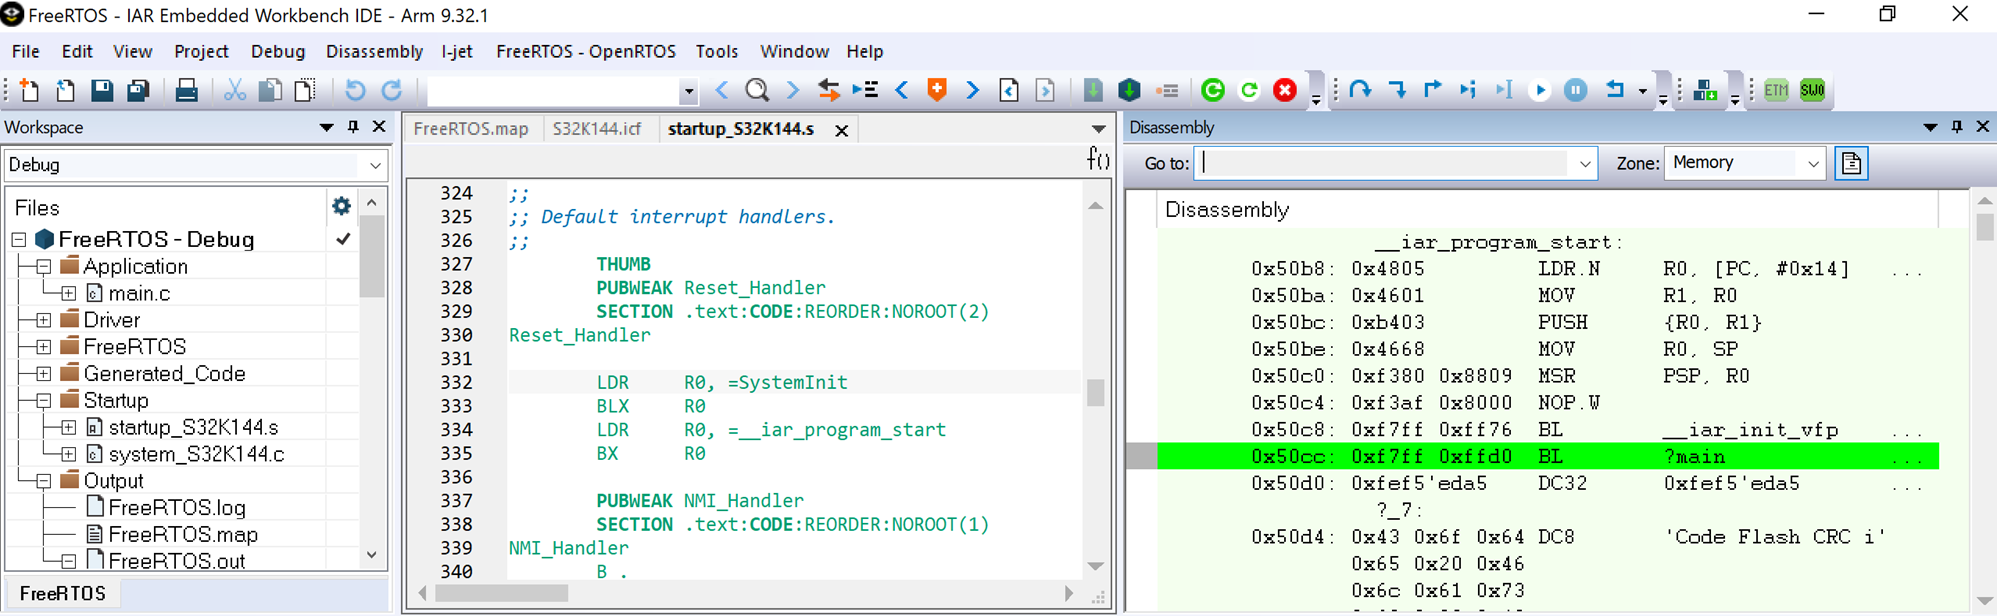
Task: Click the Step Over debug icon
Action: pyautogui.click(x=1360, y=90)
